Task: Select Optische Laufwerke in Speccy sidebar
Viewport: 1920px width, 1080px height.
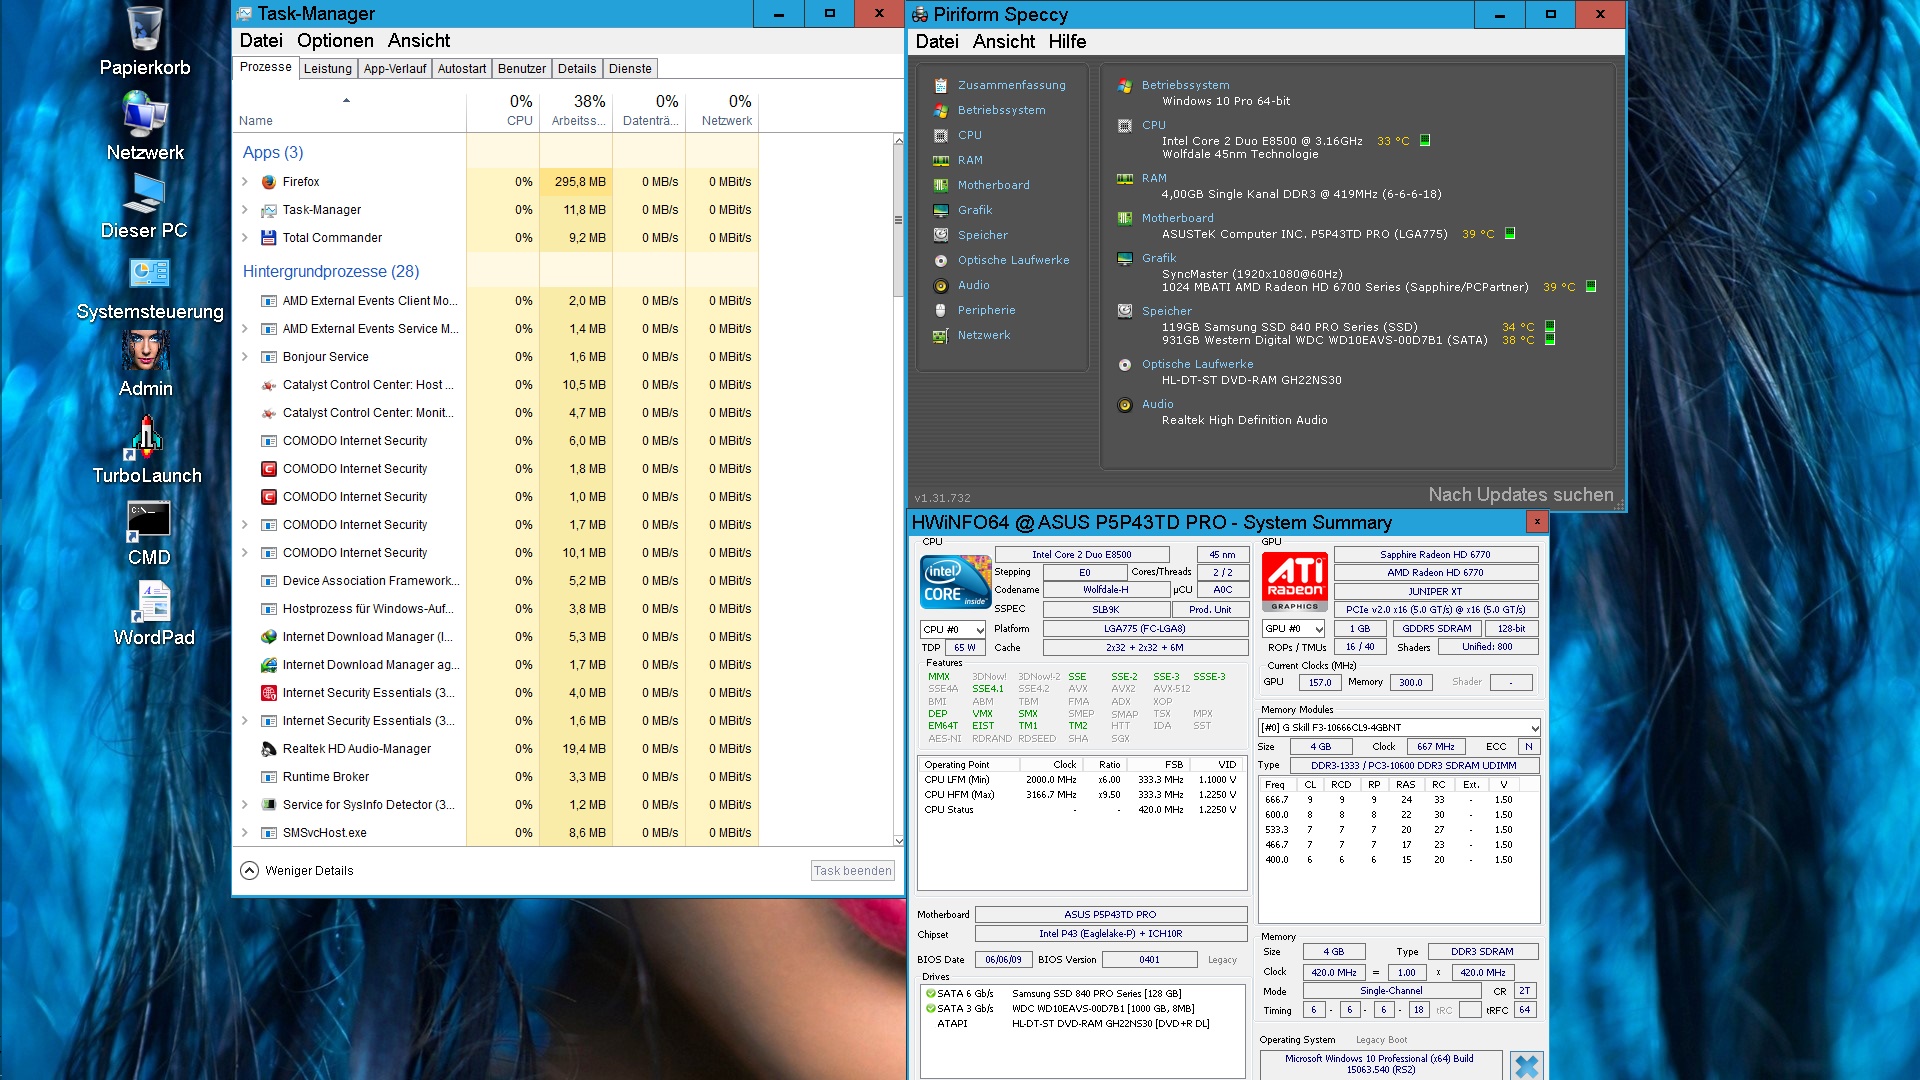Action: [x=1012, y=260]
